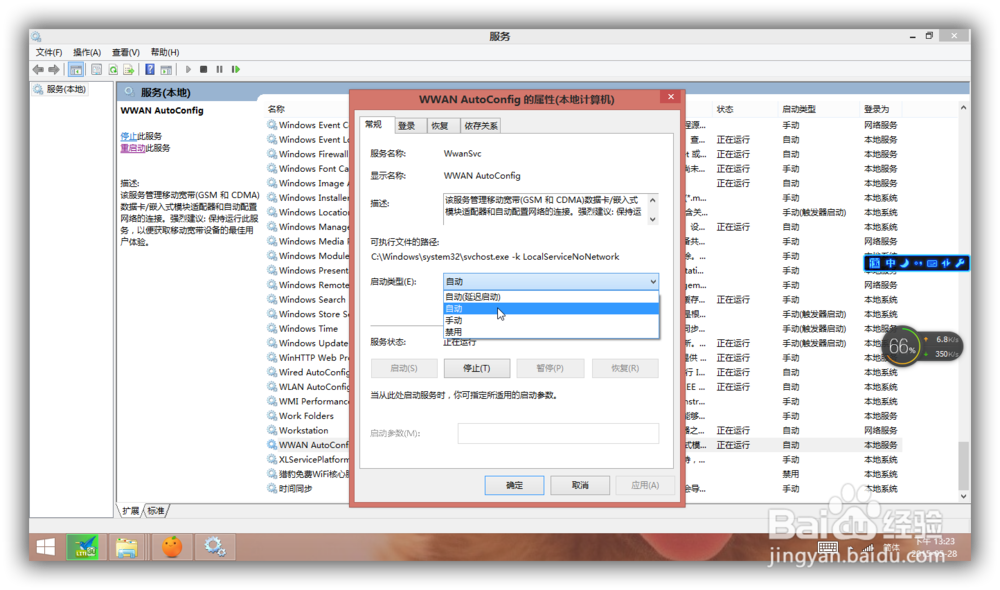
Task: Click the 确定 button
Action: coord(514,485)
